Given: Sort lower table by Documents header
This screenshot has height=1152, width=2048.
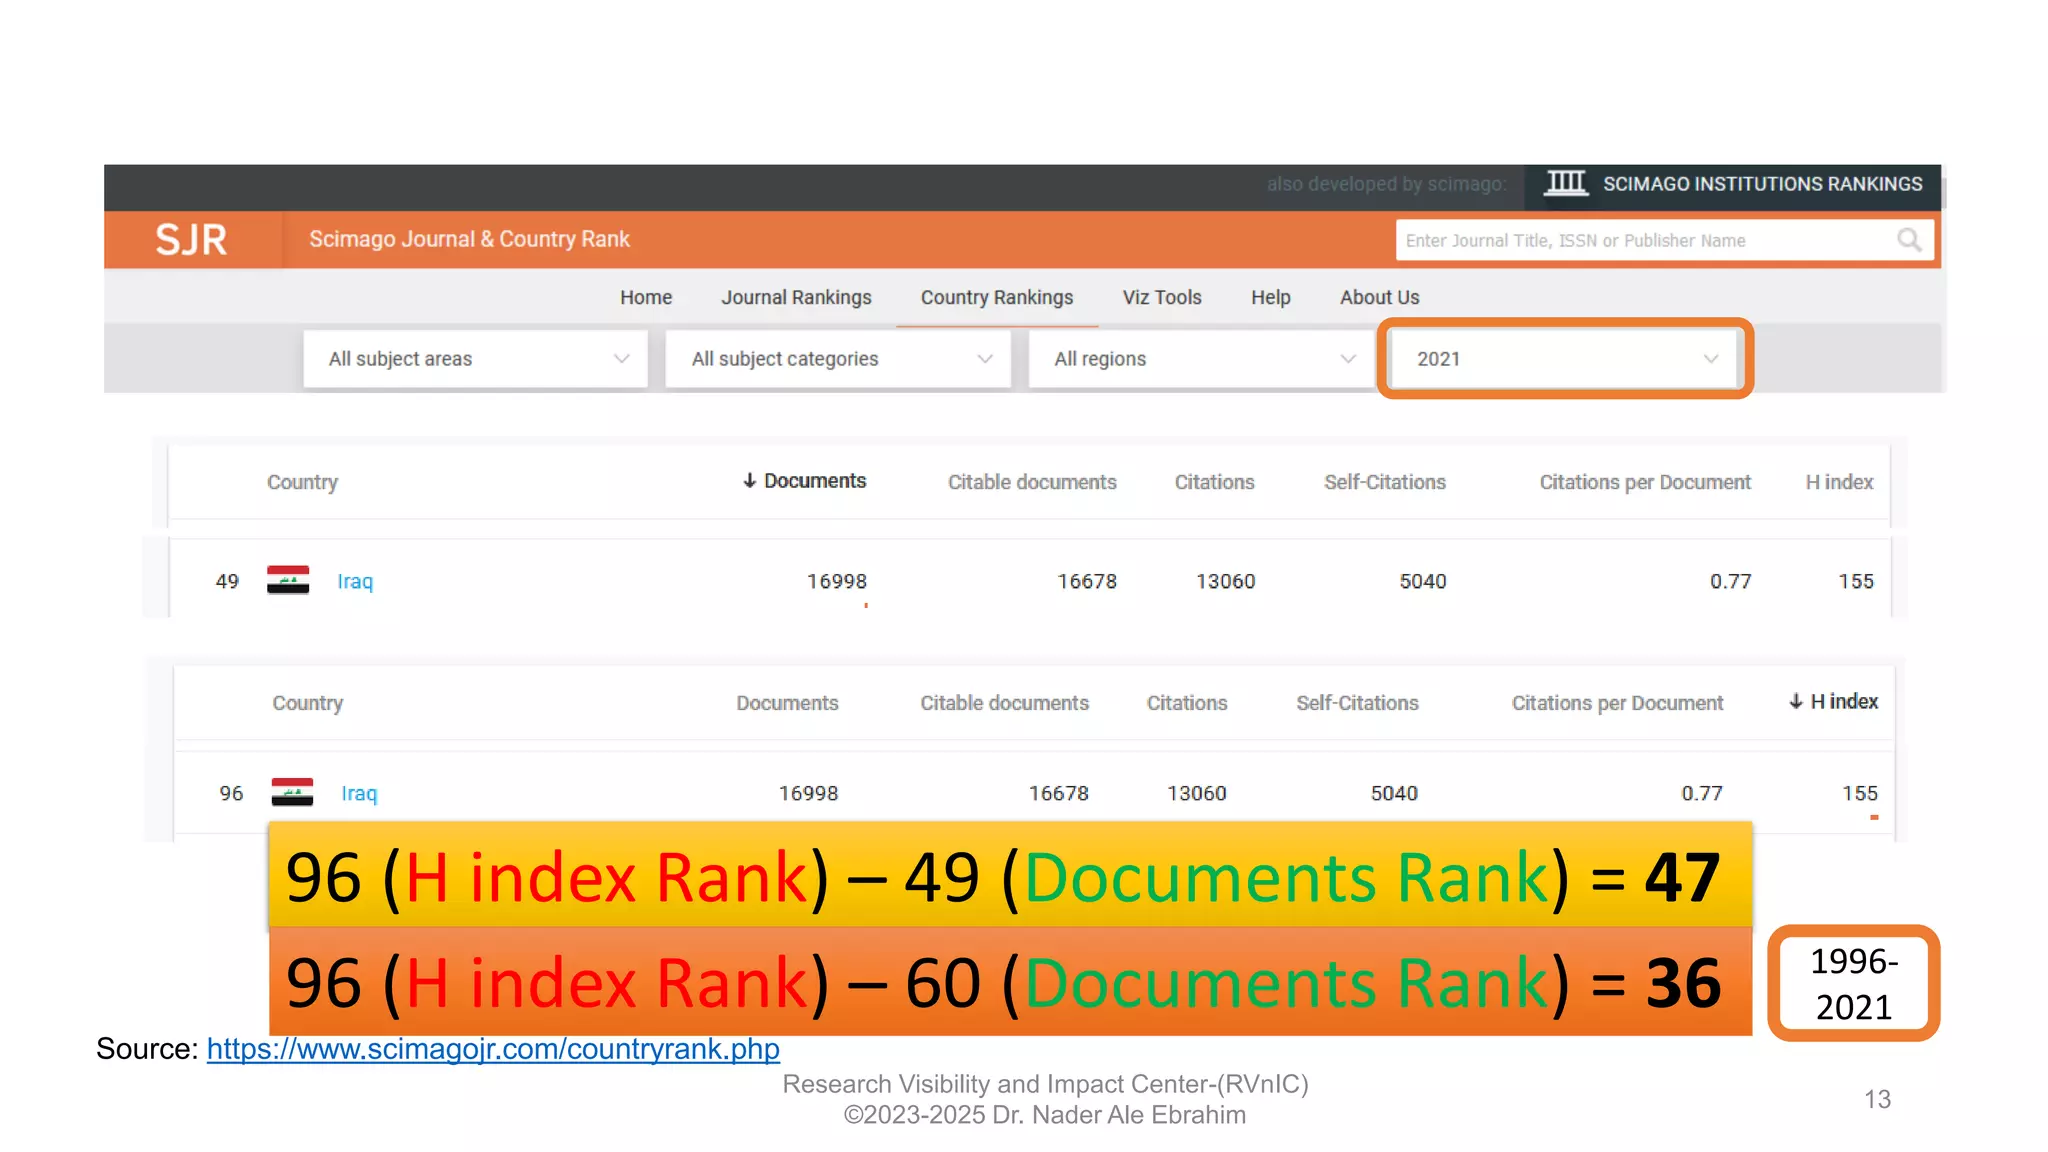Looking at the screenshot, I should (x=787, y=703).
